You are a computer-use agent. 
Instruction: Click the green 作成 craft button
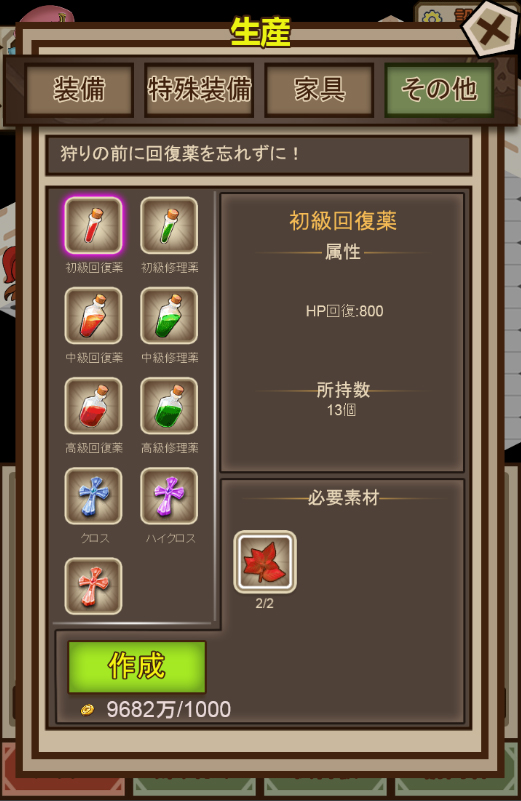pyautogui.click(x=137, y=667)
